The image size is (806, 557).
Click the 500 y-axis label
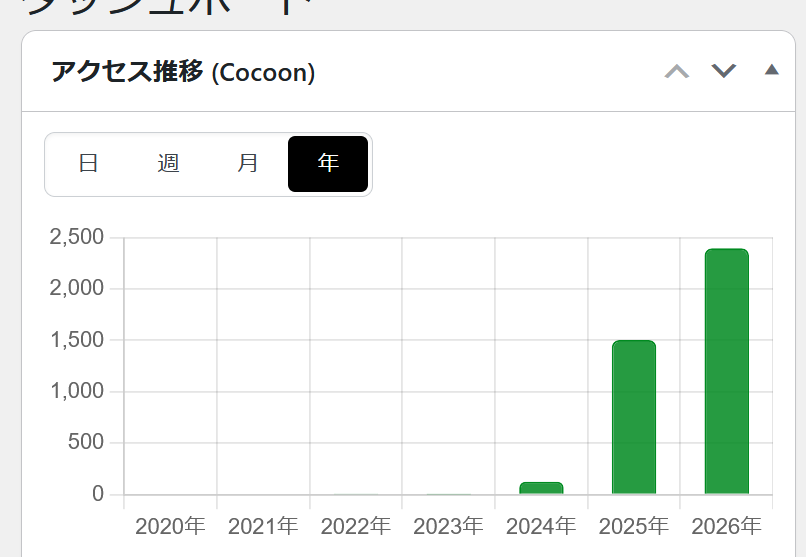(x=86, y=442)
